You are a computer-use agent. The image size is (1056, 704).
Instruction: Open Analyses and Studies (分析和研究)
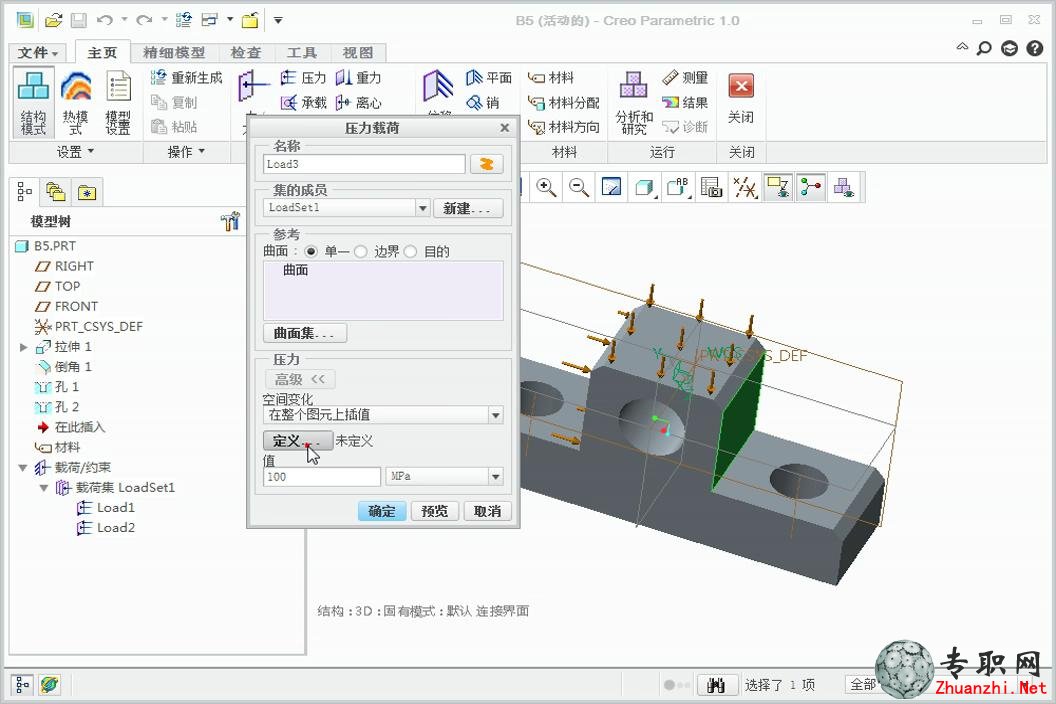(634, 102)
